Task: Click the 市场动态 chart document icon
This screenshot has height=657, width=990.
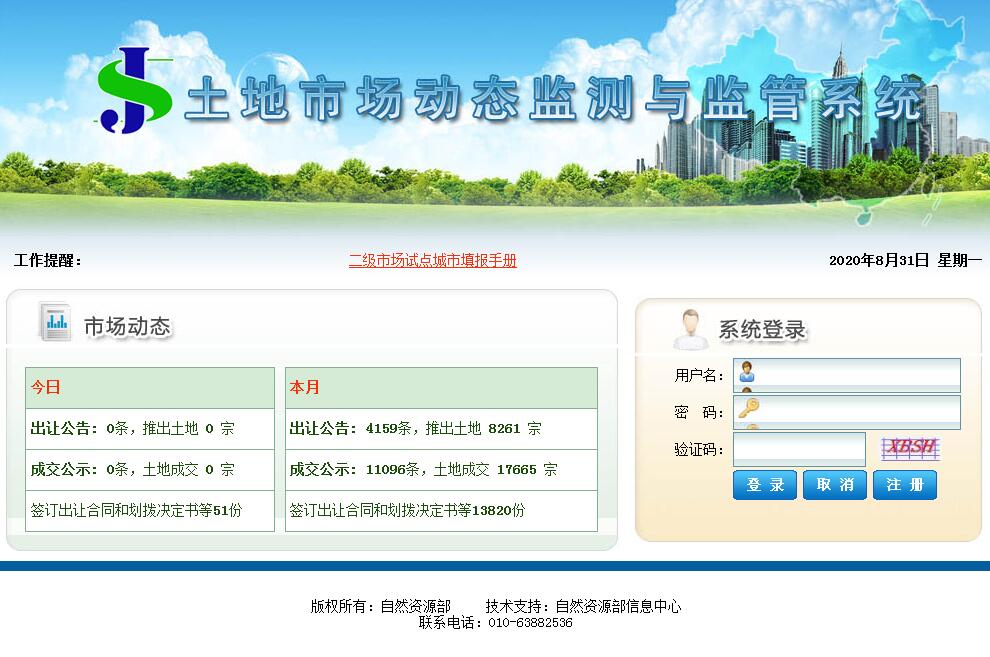Action: click(54, 322)
